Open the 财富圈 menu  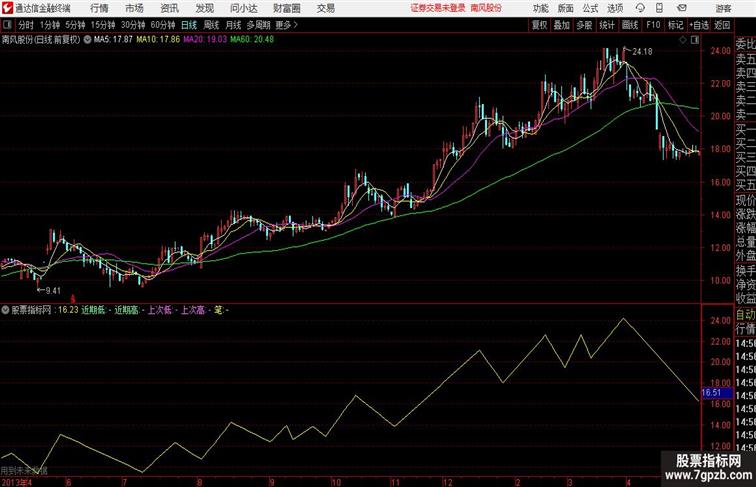[286, 8]
